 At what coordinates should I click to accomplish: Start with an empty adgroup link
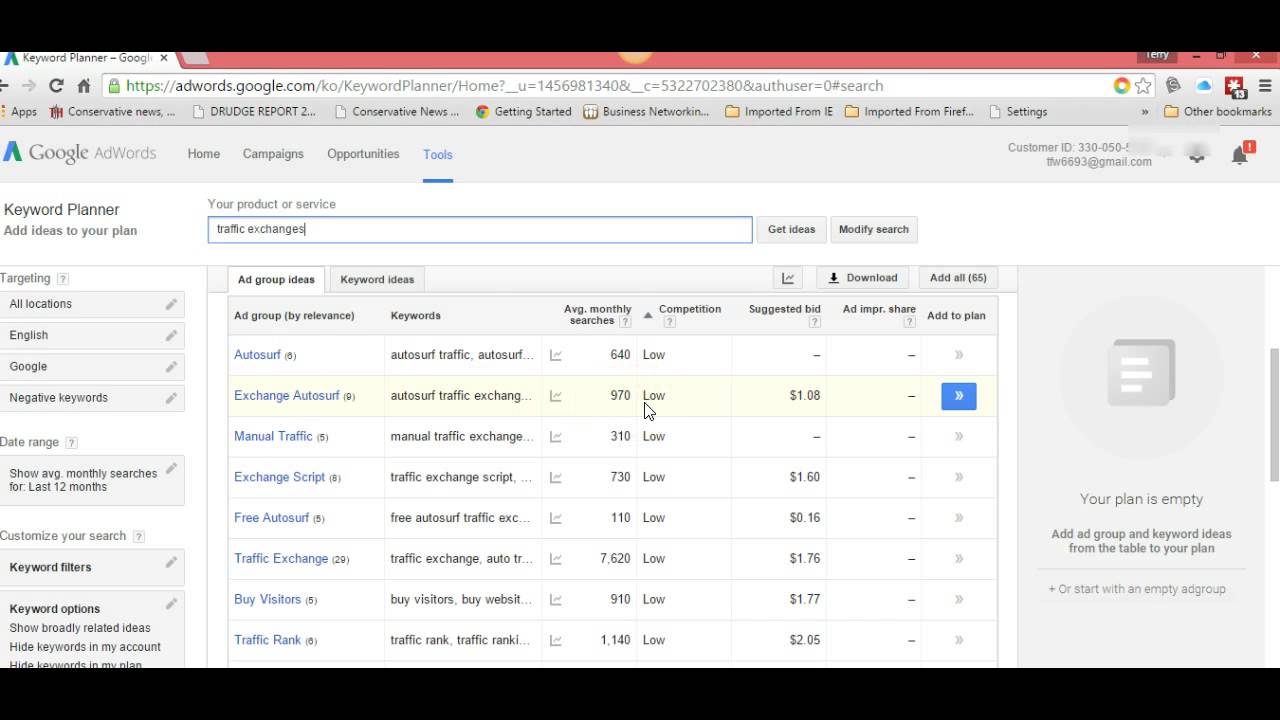[1137, 589]
